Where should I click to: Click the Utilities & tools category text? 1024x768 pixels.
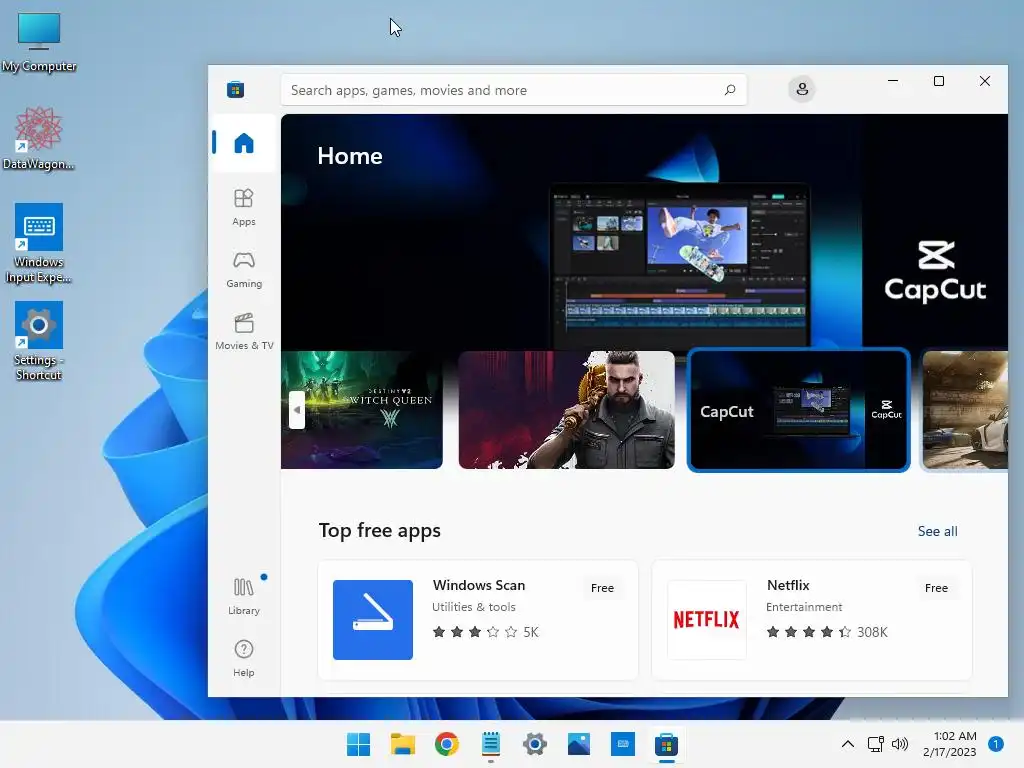pyautogui.click(x=473, y=607)
